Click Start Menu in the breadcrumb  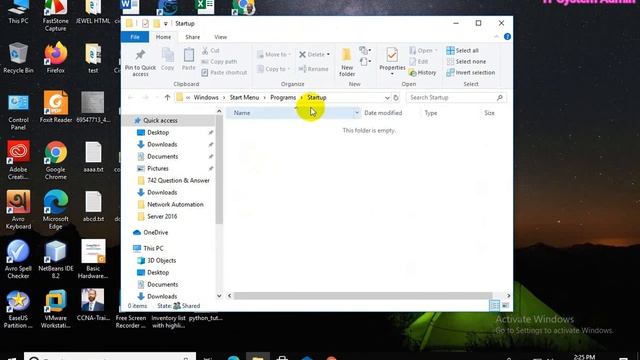click(x=244, y=98)
